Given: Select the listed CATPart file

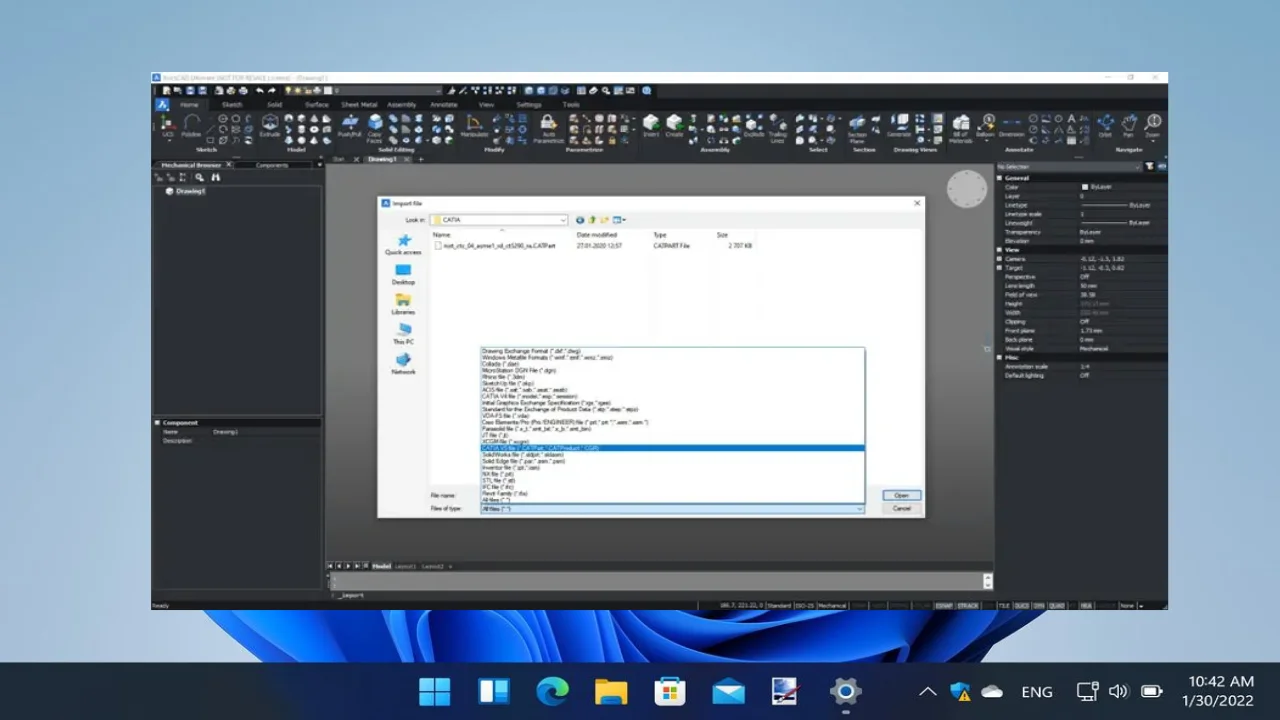Looking at the screenshot, I should point(497,245).
